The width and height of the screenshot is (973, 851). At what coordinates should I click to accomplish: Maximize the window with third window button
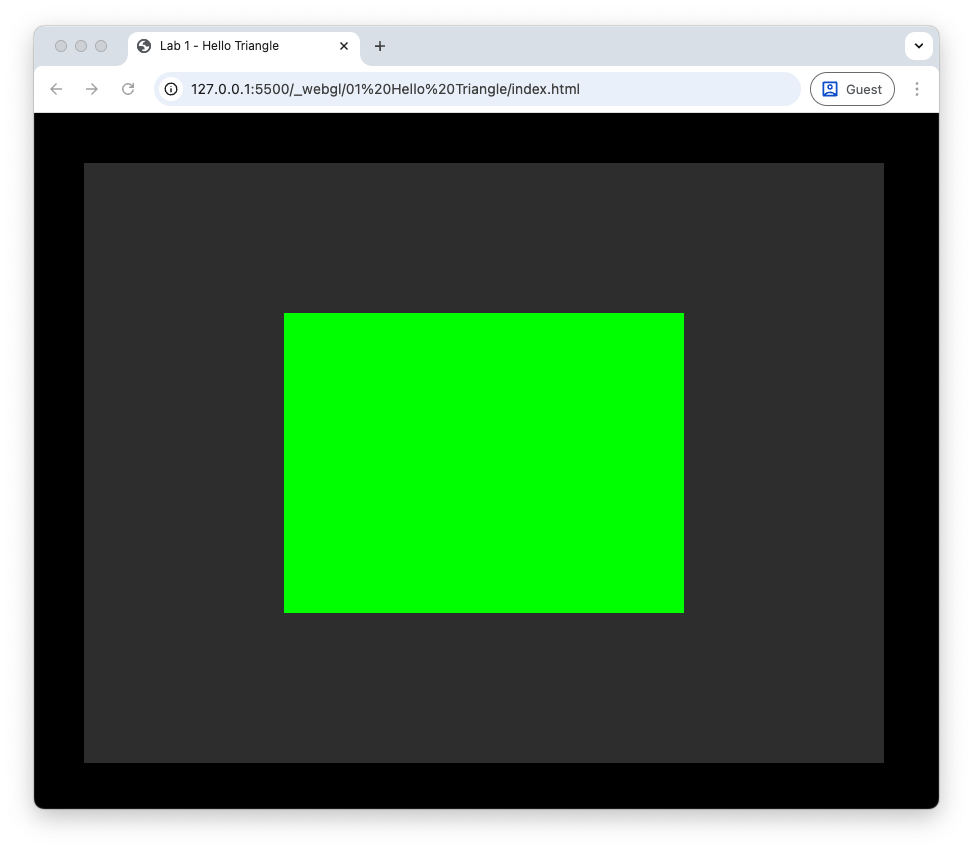pyautogui.click(x=101, y=46)
